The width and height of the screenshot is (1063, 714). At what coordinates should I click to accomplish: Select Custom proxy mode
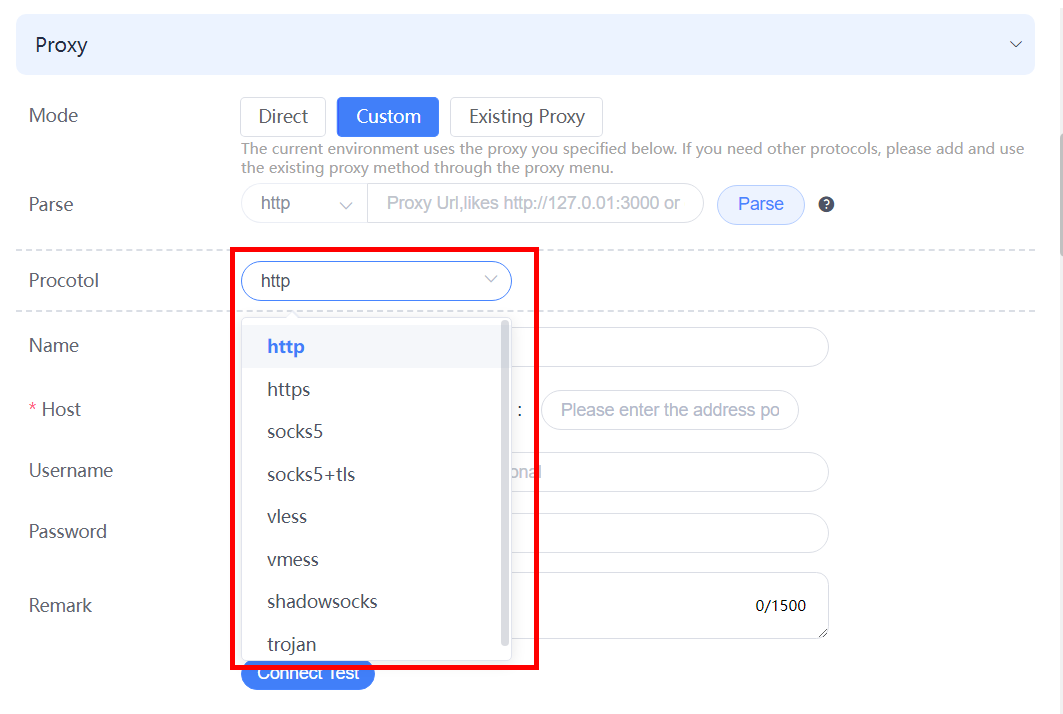point(388,117)
